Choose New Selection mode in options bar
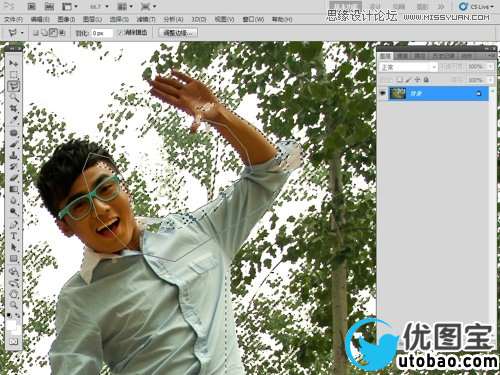 [36, 33]
